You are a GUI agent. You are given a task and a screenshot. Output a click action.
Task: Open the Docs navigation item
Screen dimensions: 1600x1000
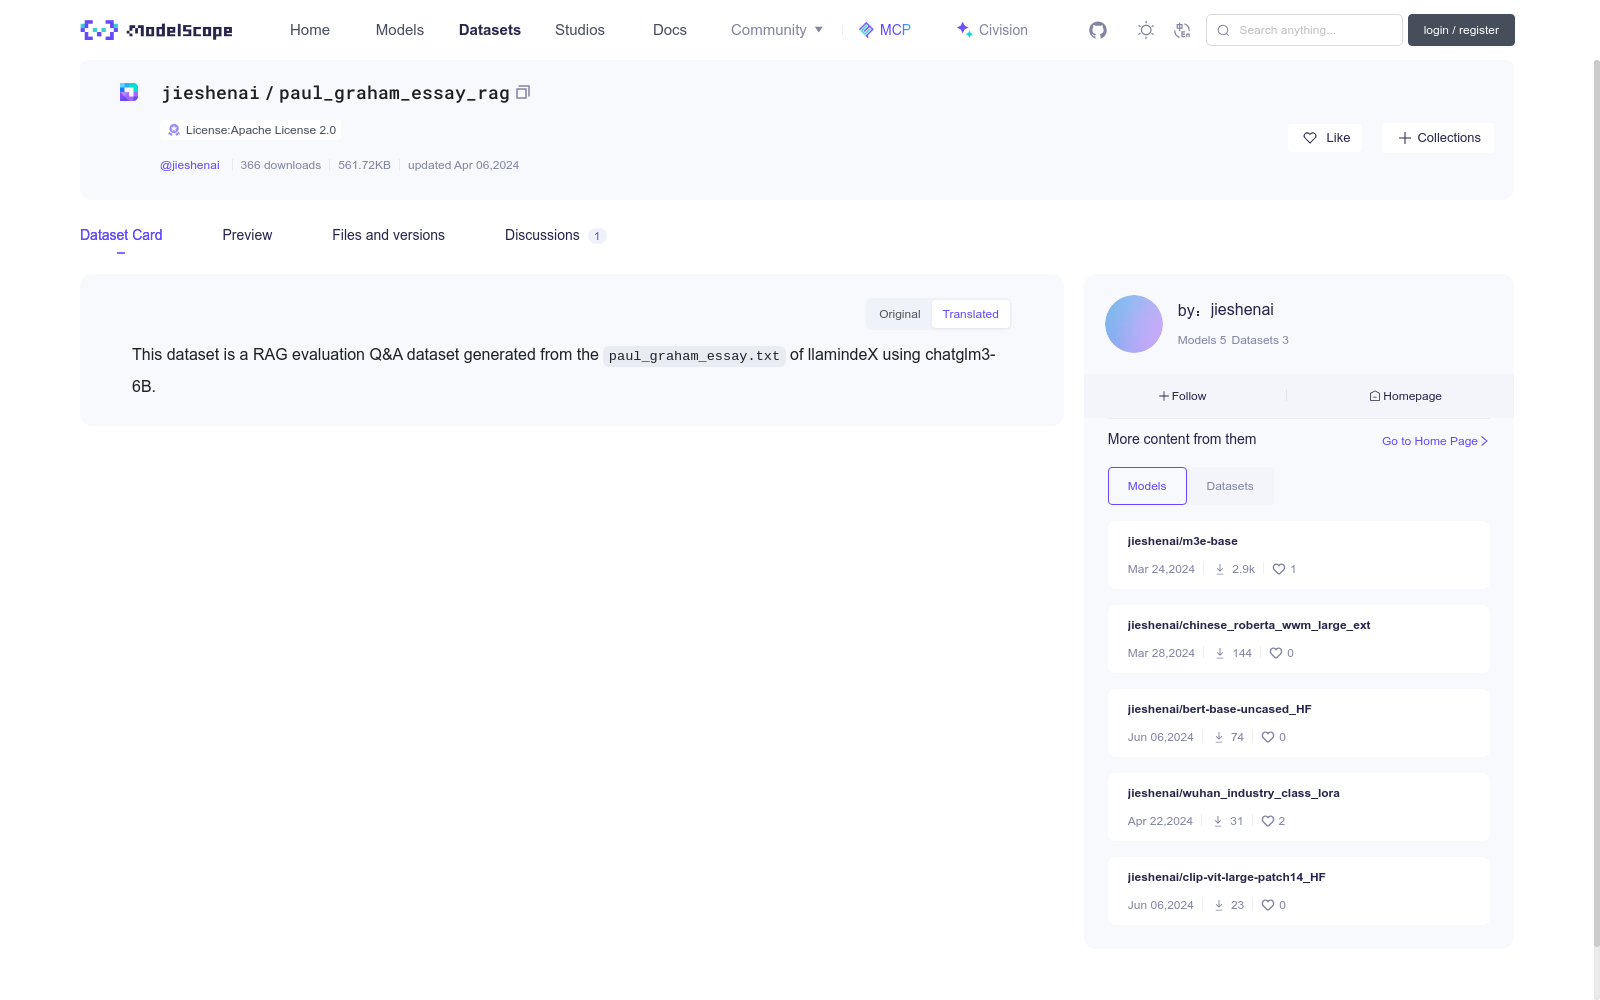(x=670, y=30)
